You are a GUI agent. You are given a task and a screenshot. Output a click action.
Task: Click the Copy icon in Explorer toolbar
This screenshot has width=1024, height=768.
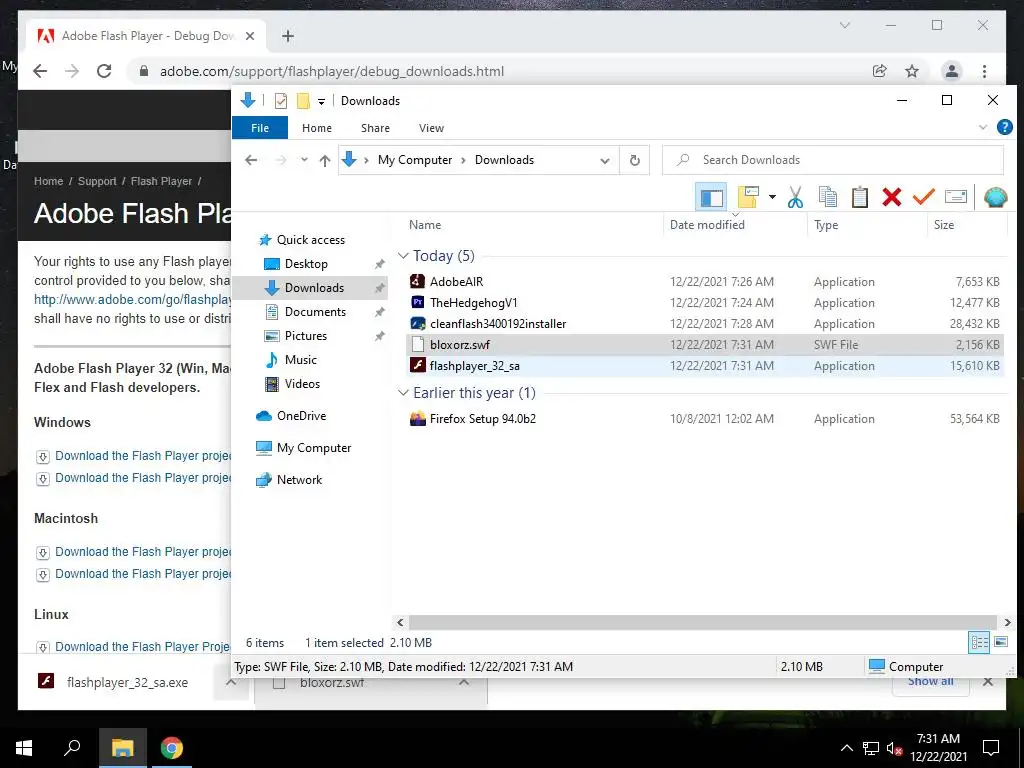[x=827, y=197]
